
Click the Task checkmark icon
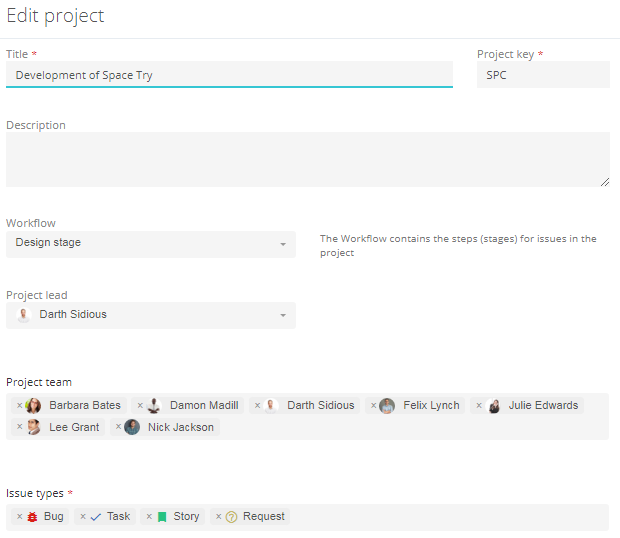[96, 517]
